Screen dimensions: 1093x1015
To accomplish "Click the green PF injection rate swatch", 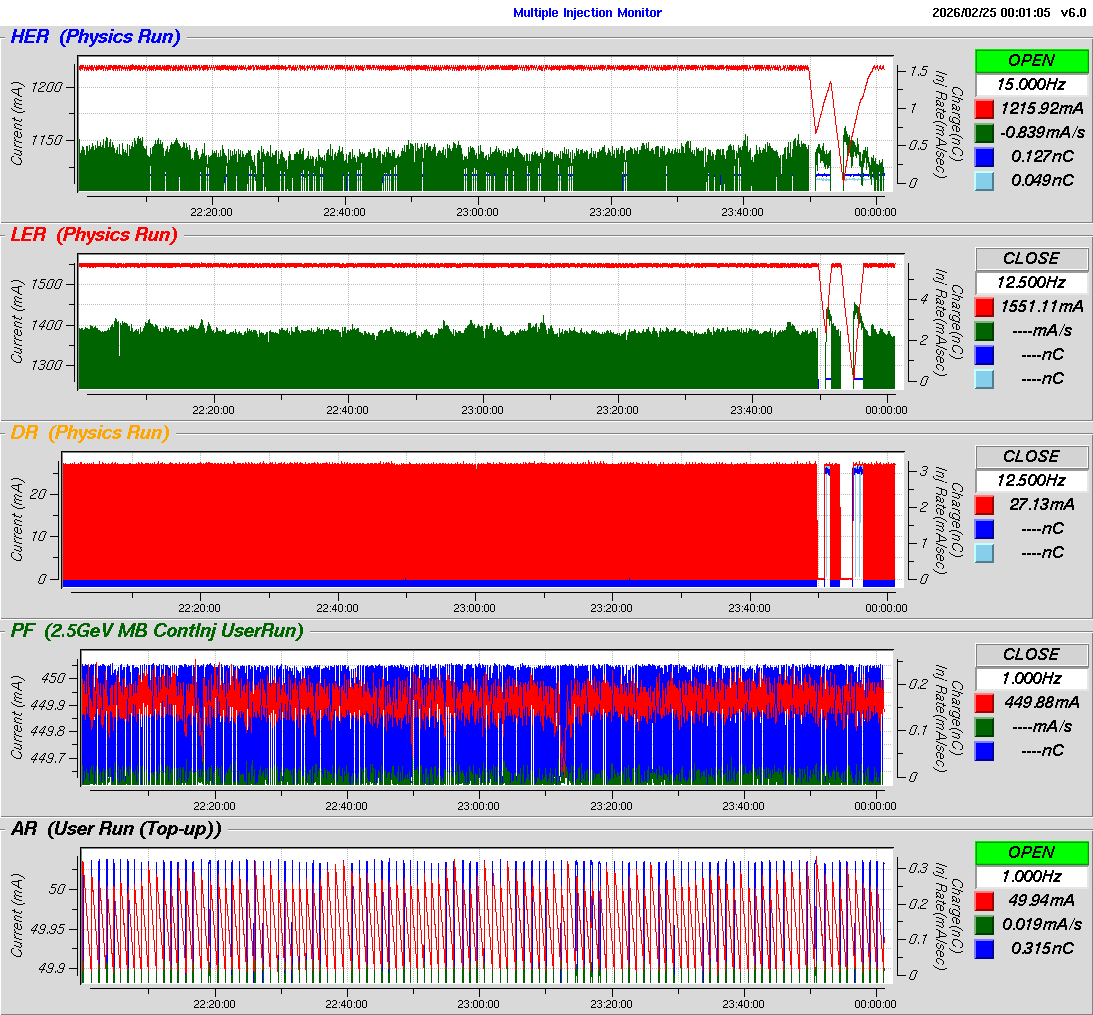I will point(985,726).
